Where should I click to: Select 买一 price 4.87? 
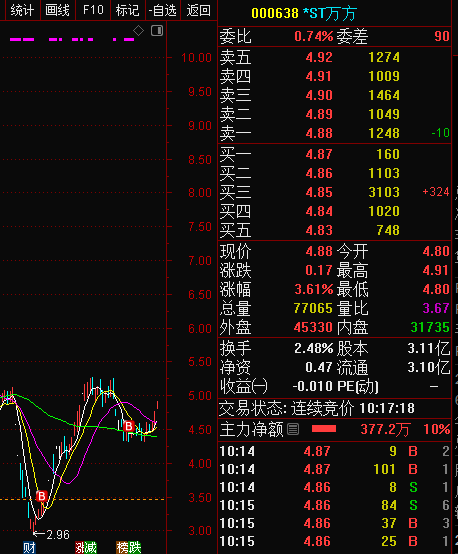[319, 154]
